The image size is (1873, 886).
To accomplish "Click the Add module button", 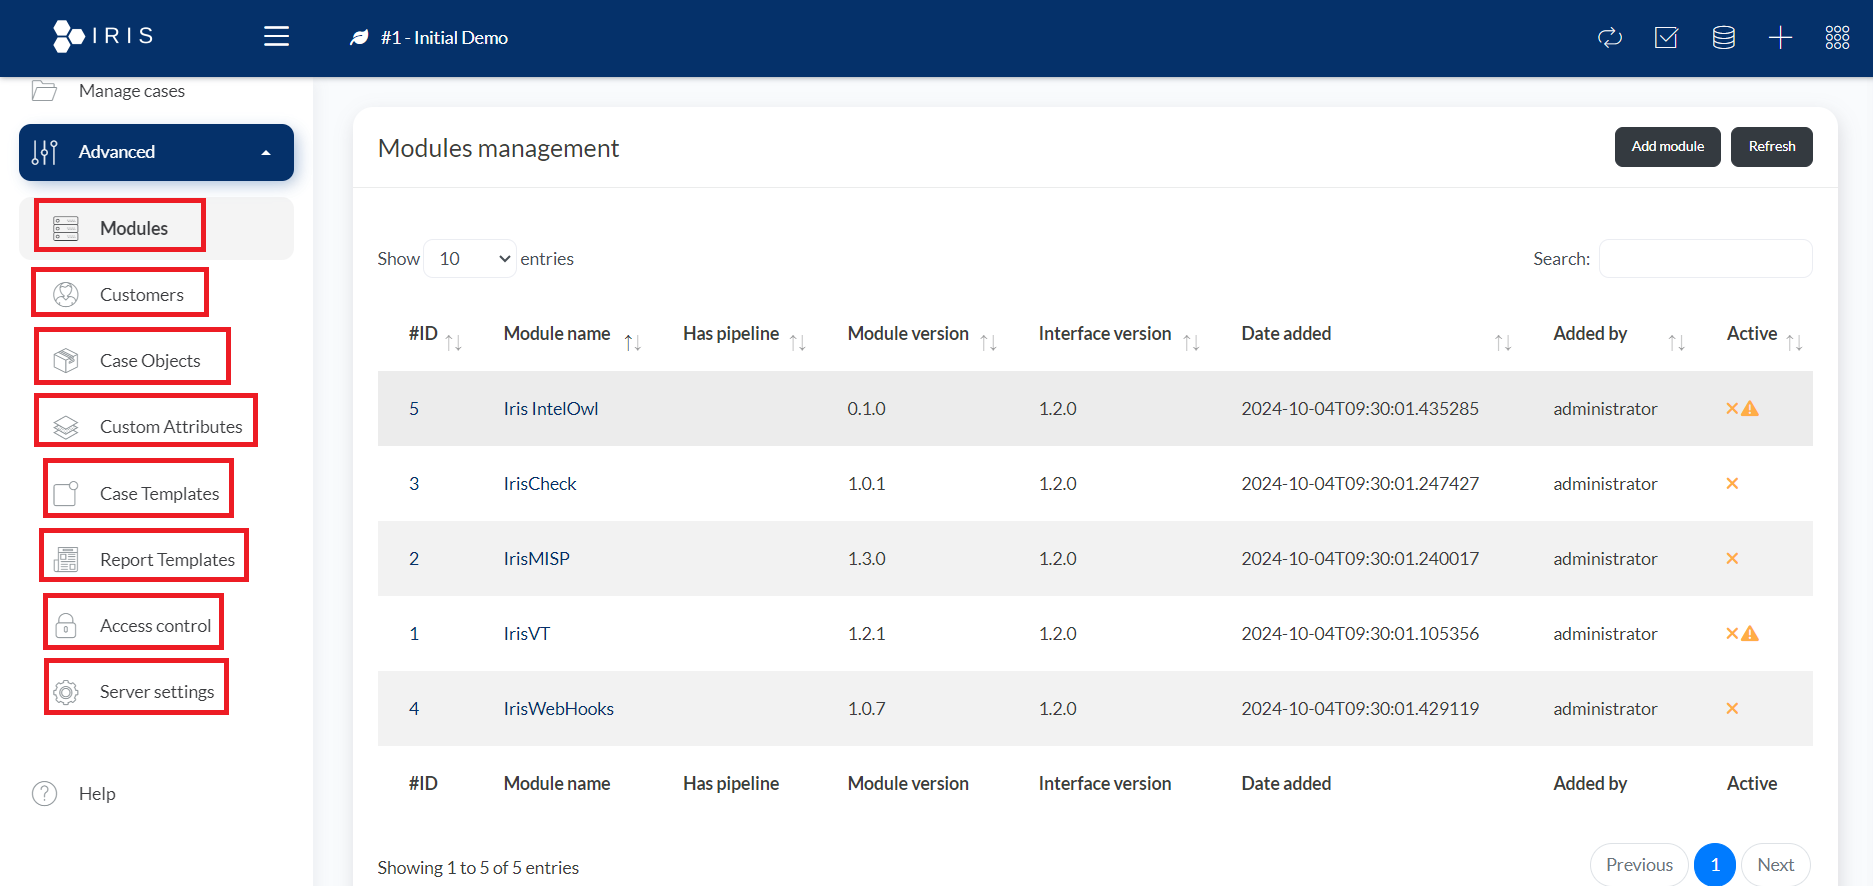I will [1667, 147].
